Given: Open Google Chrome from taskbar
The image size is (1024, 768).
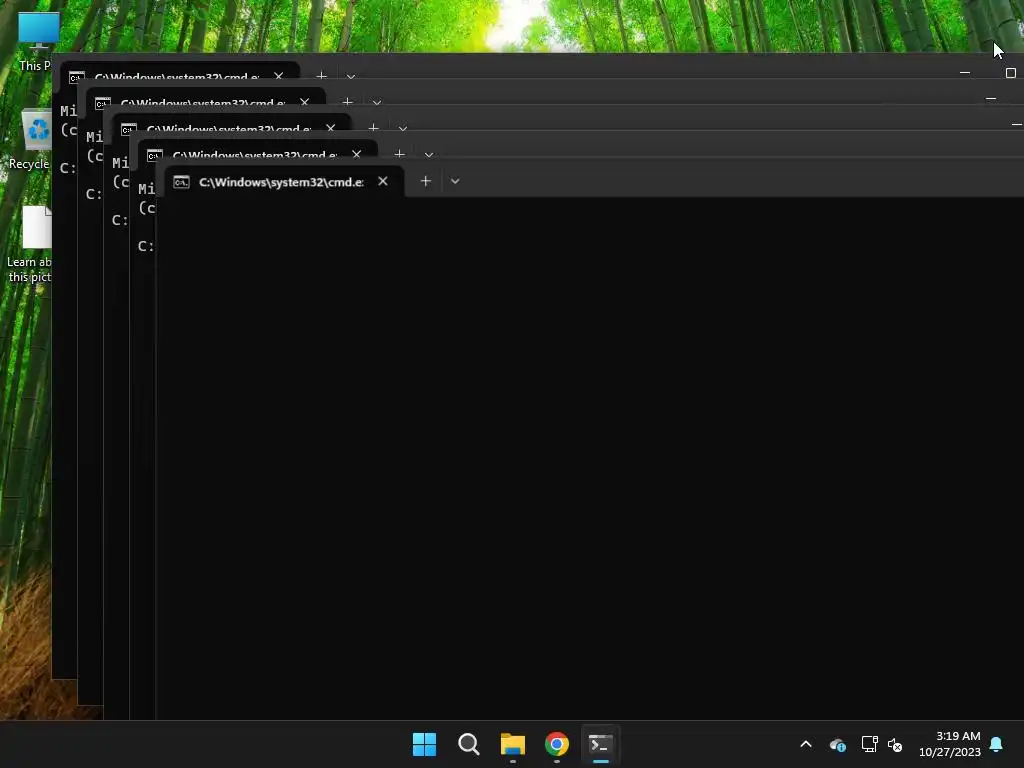Looking at the screenshot, I should tap(557, 744).
